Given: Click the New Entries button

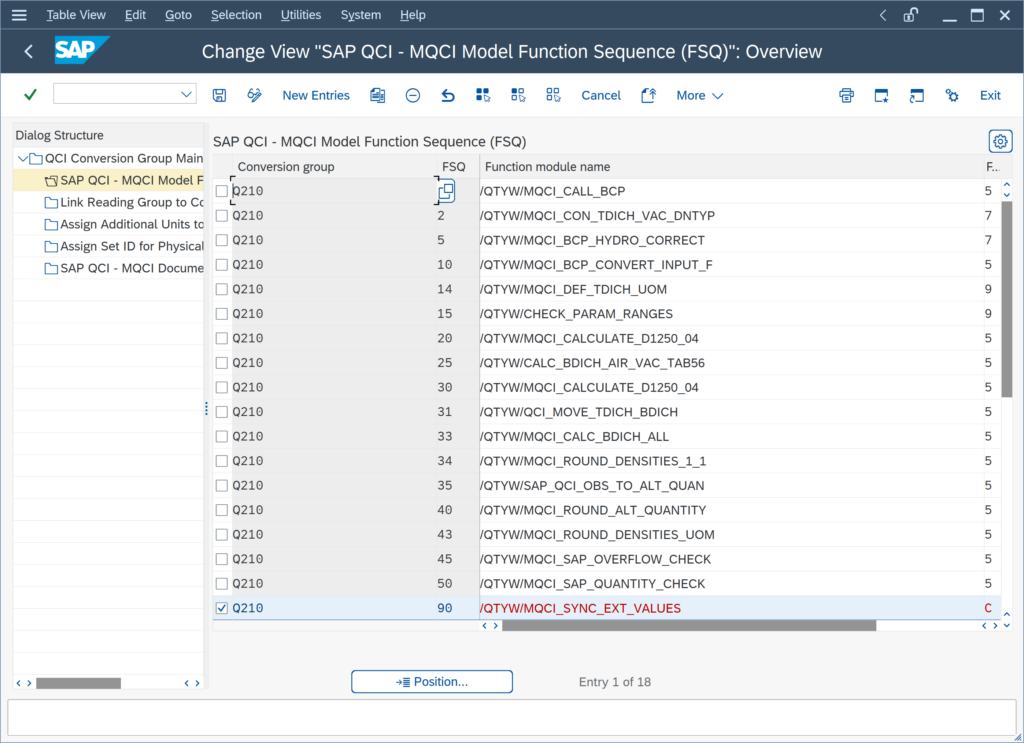Looking at the screenshot, I should 316,95.
